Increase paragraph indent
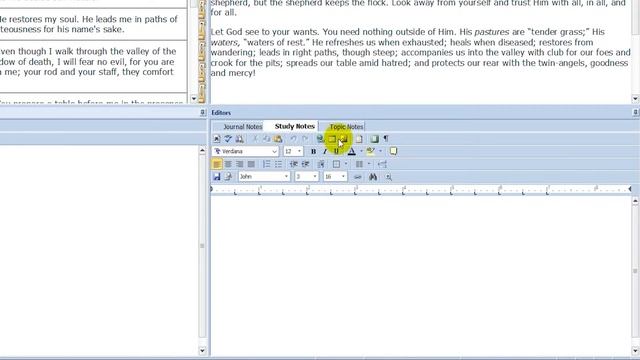This screenshot has height=360, width=640. (305, 164)
